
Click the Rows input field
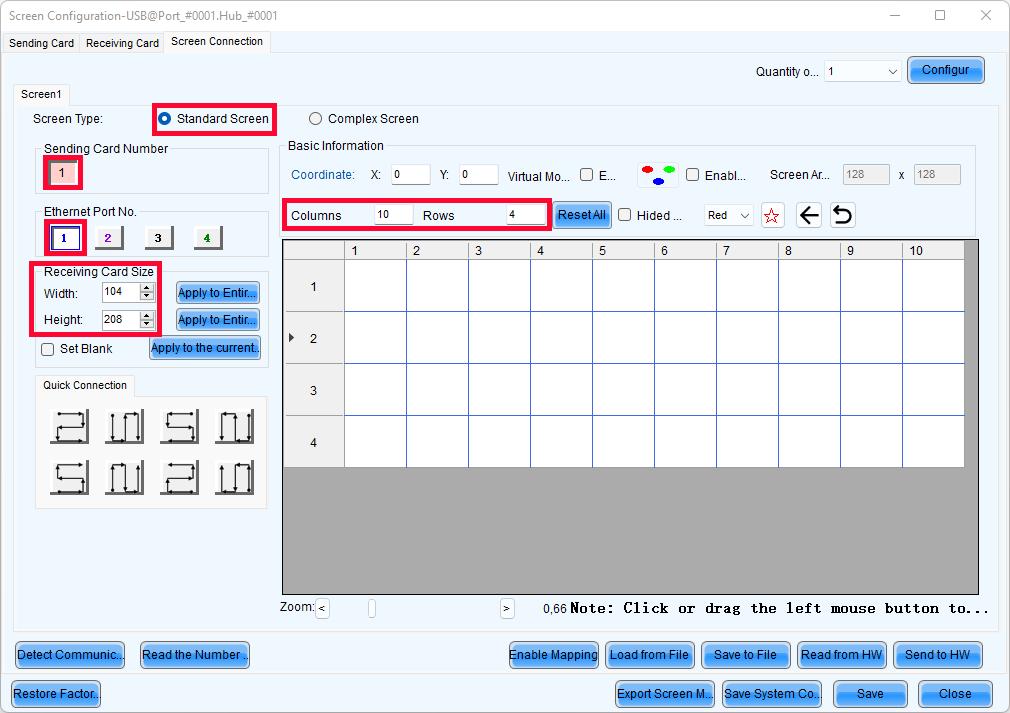click(x=526, y=214)
